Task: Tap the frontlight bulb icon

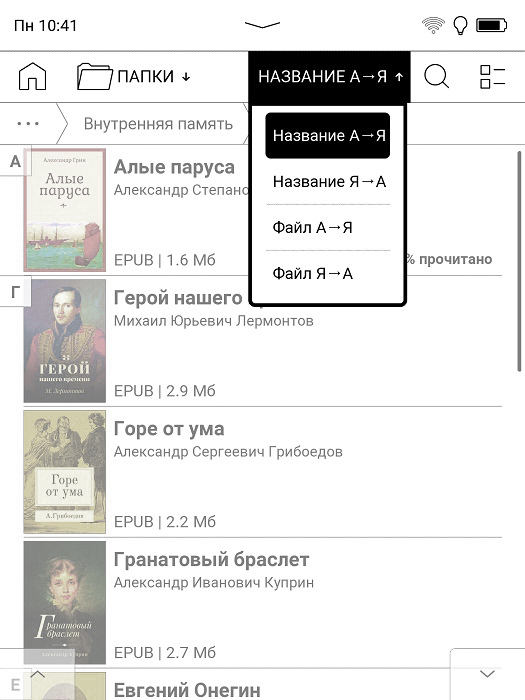Action: 460,25
